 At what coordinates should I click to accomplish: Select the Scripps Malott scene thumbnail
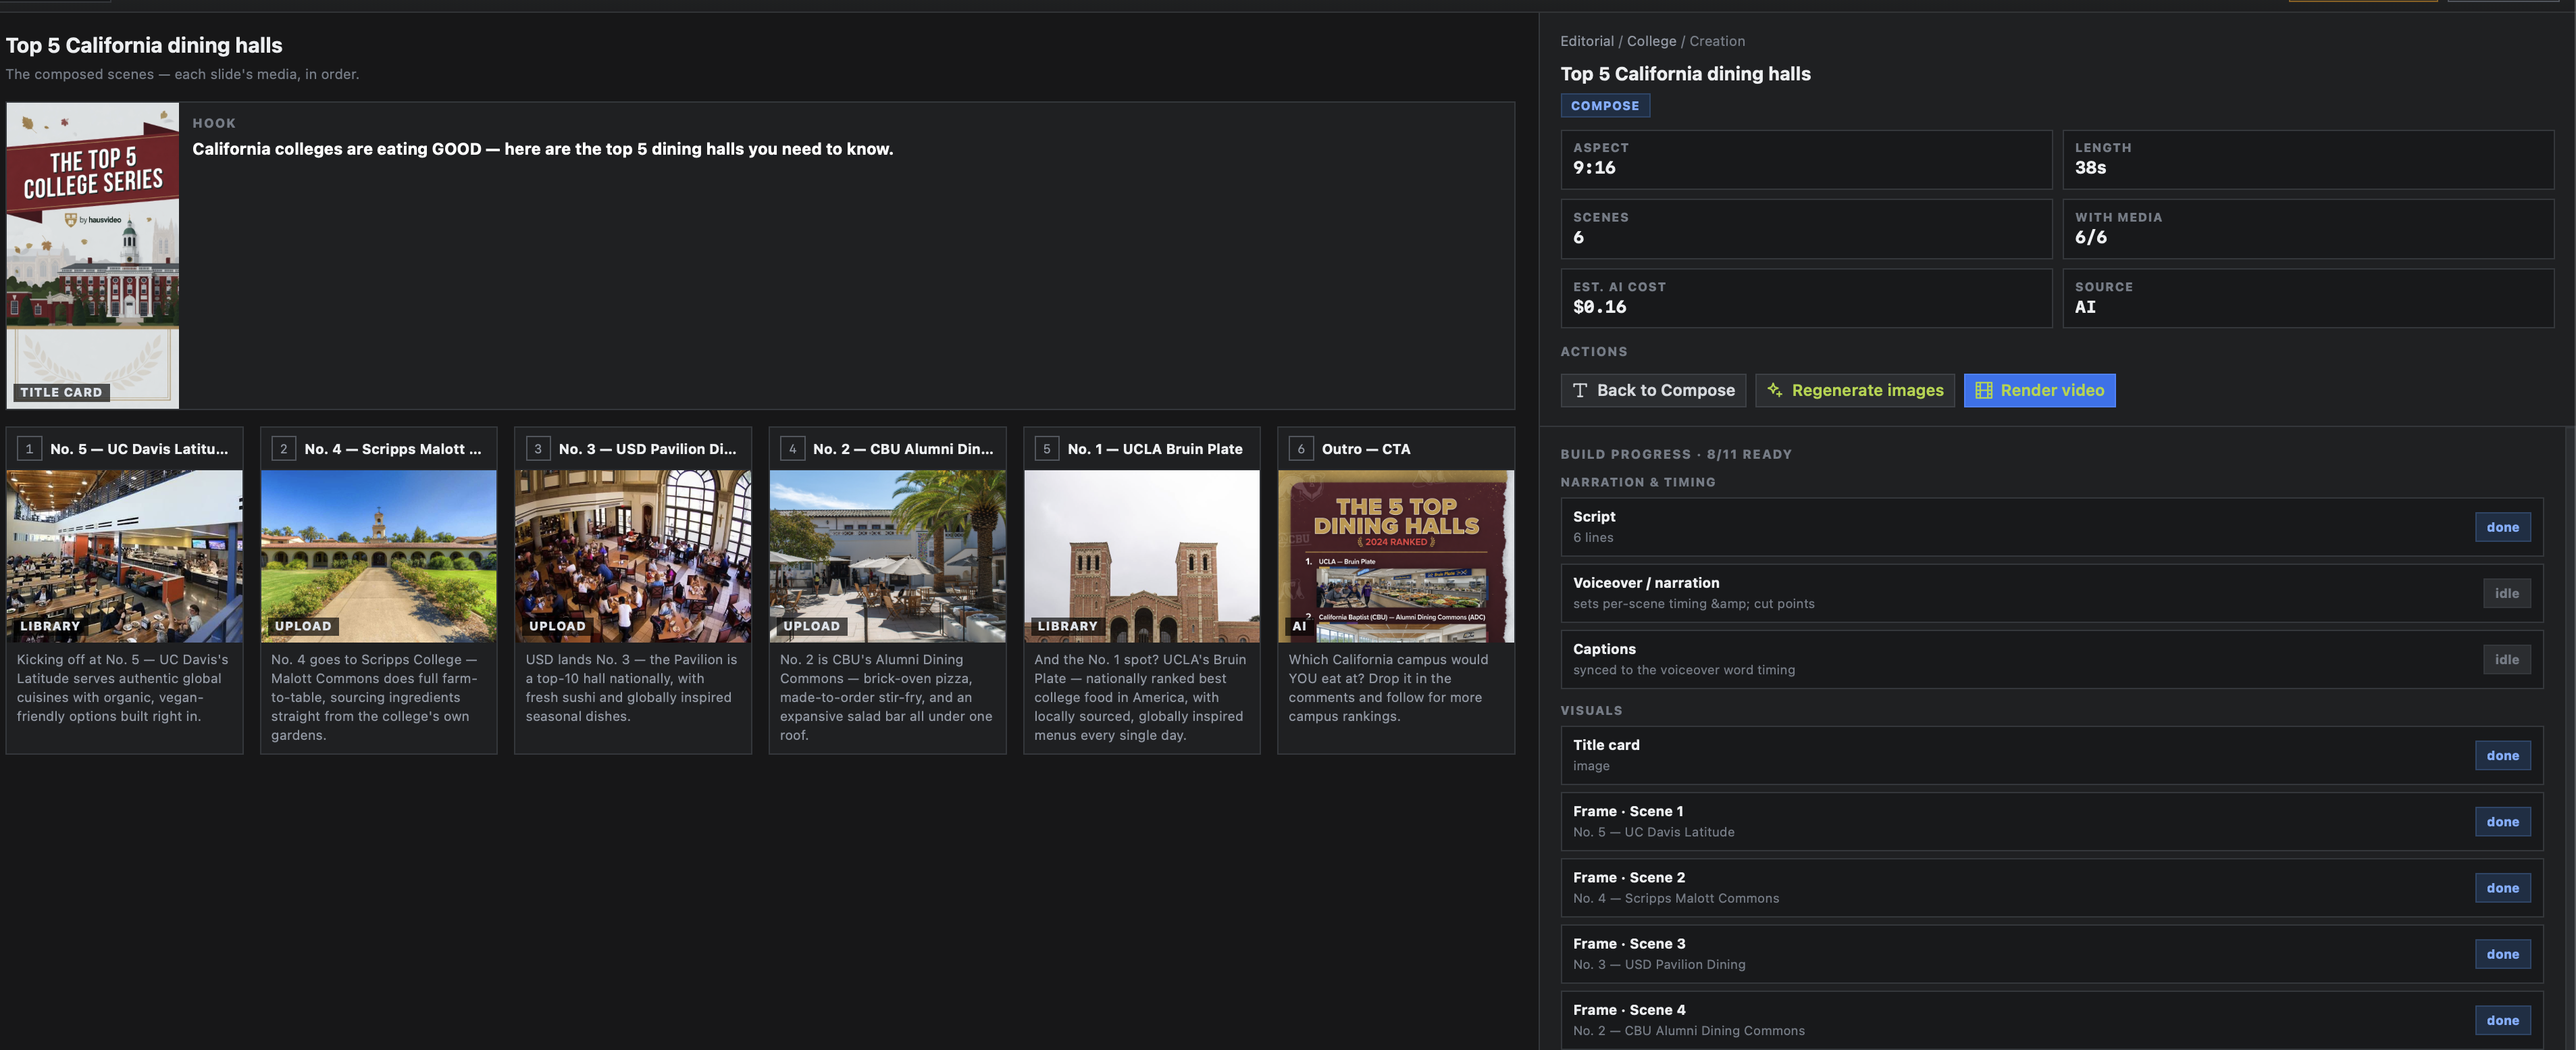point(378,556)
